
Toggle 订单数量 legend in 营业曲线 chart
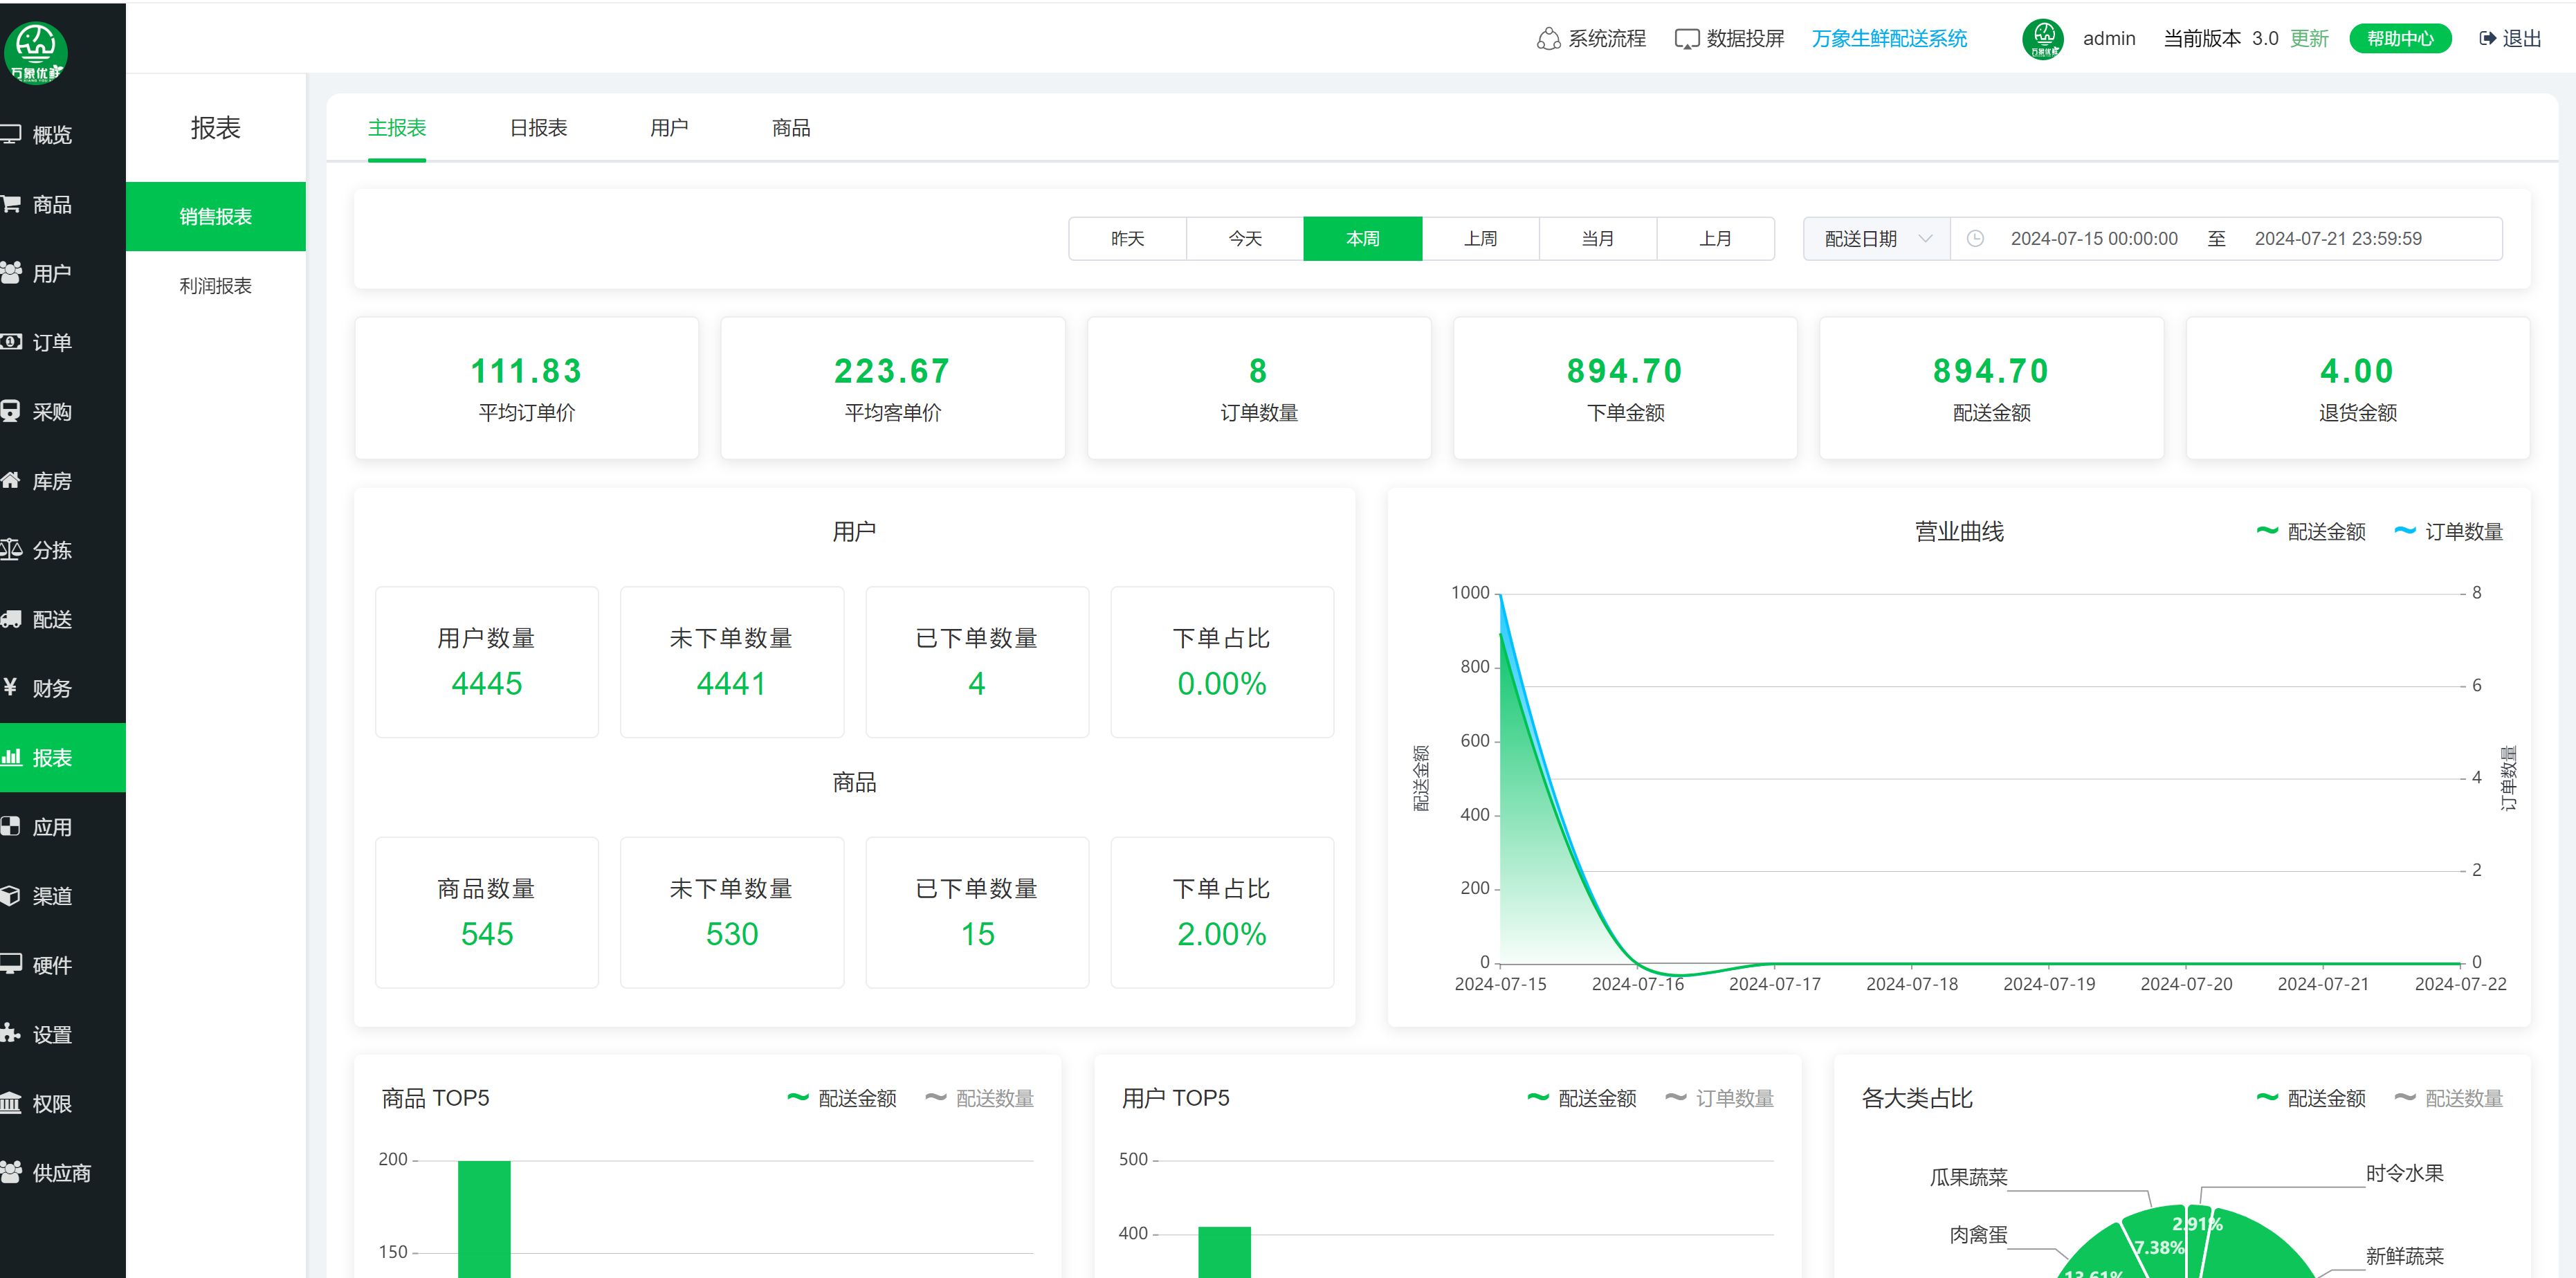[x=2448, y=532]
